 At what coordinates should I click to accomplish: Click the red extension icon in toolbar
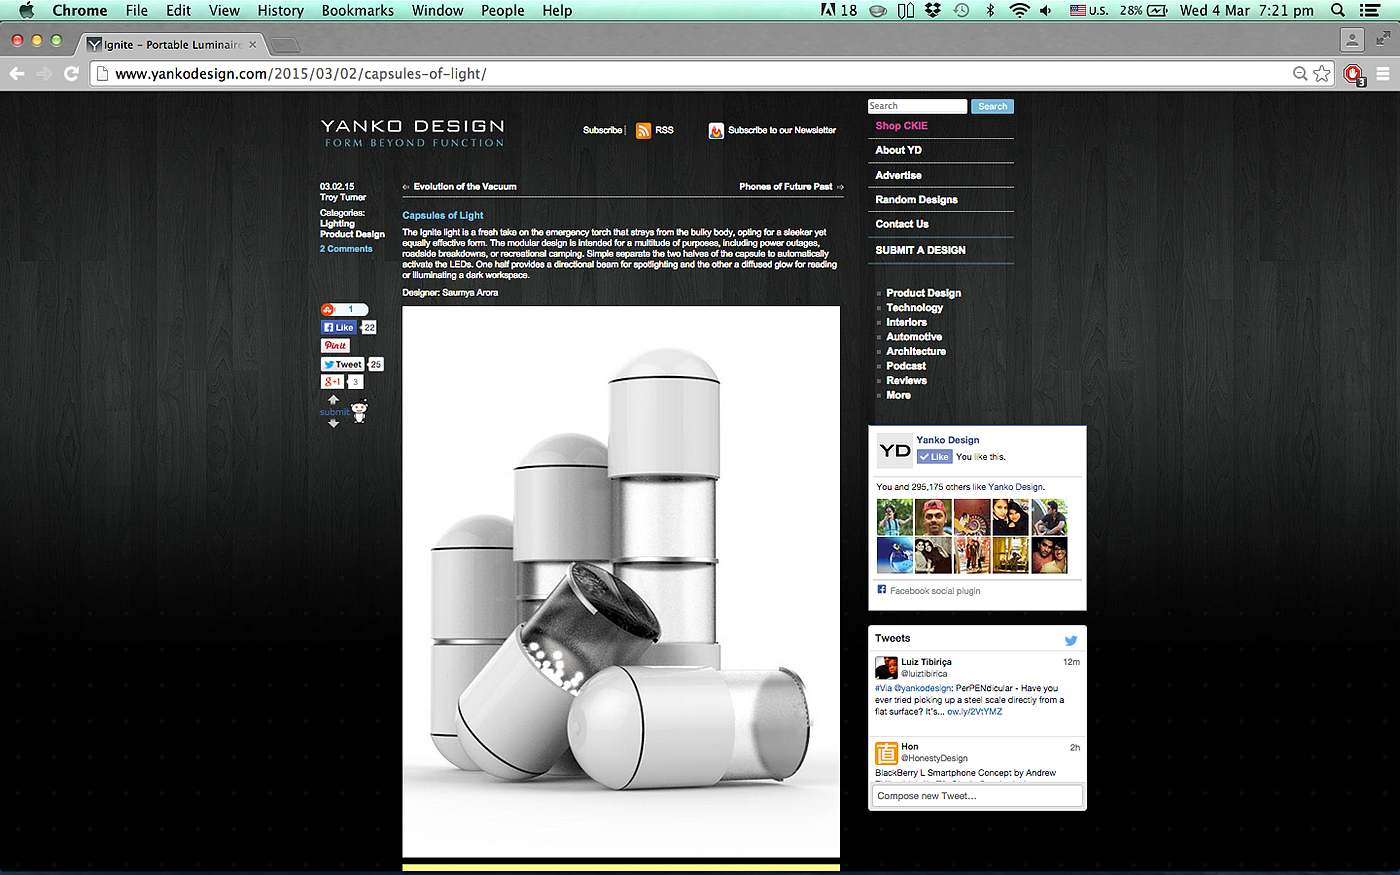1353,74
